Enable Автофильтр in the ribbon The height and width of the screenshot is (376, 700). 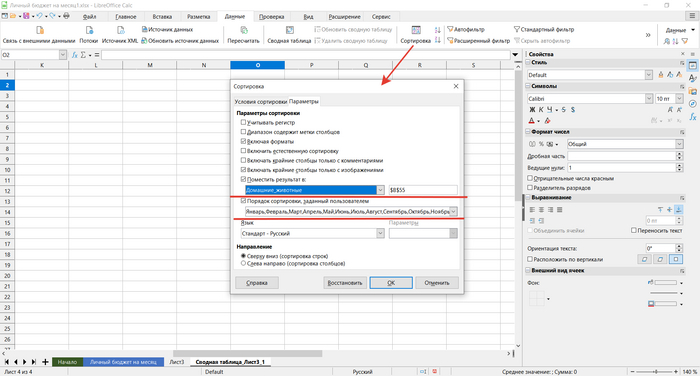click(466, 29)
